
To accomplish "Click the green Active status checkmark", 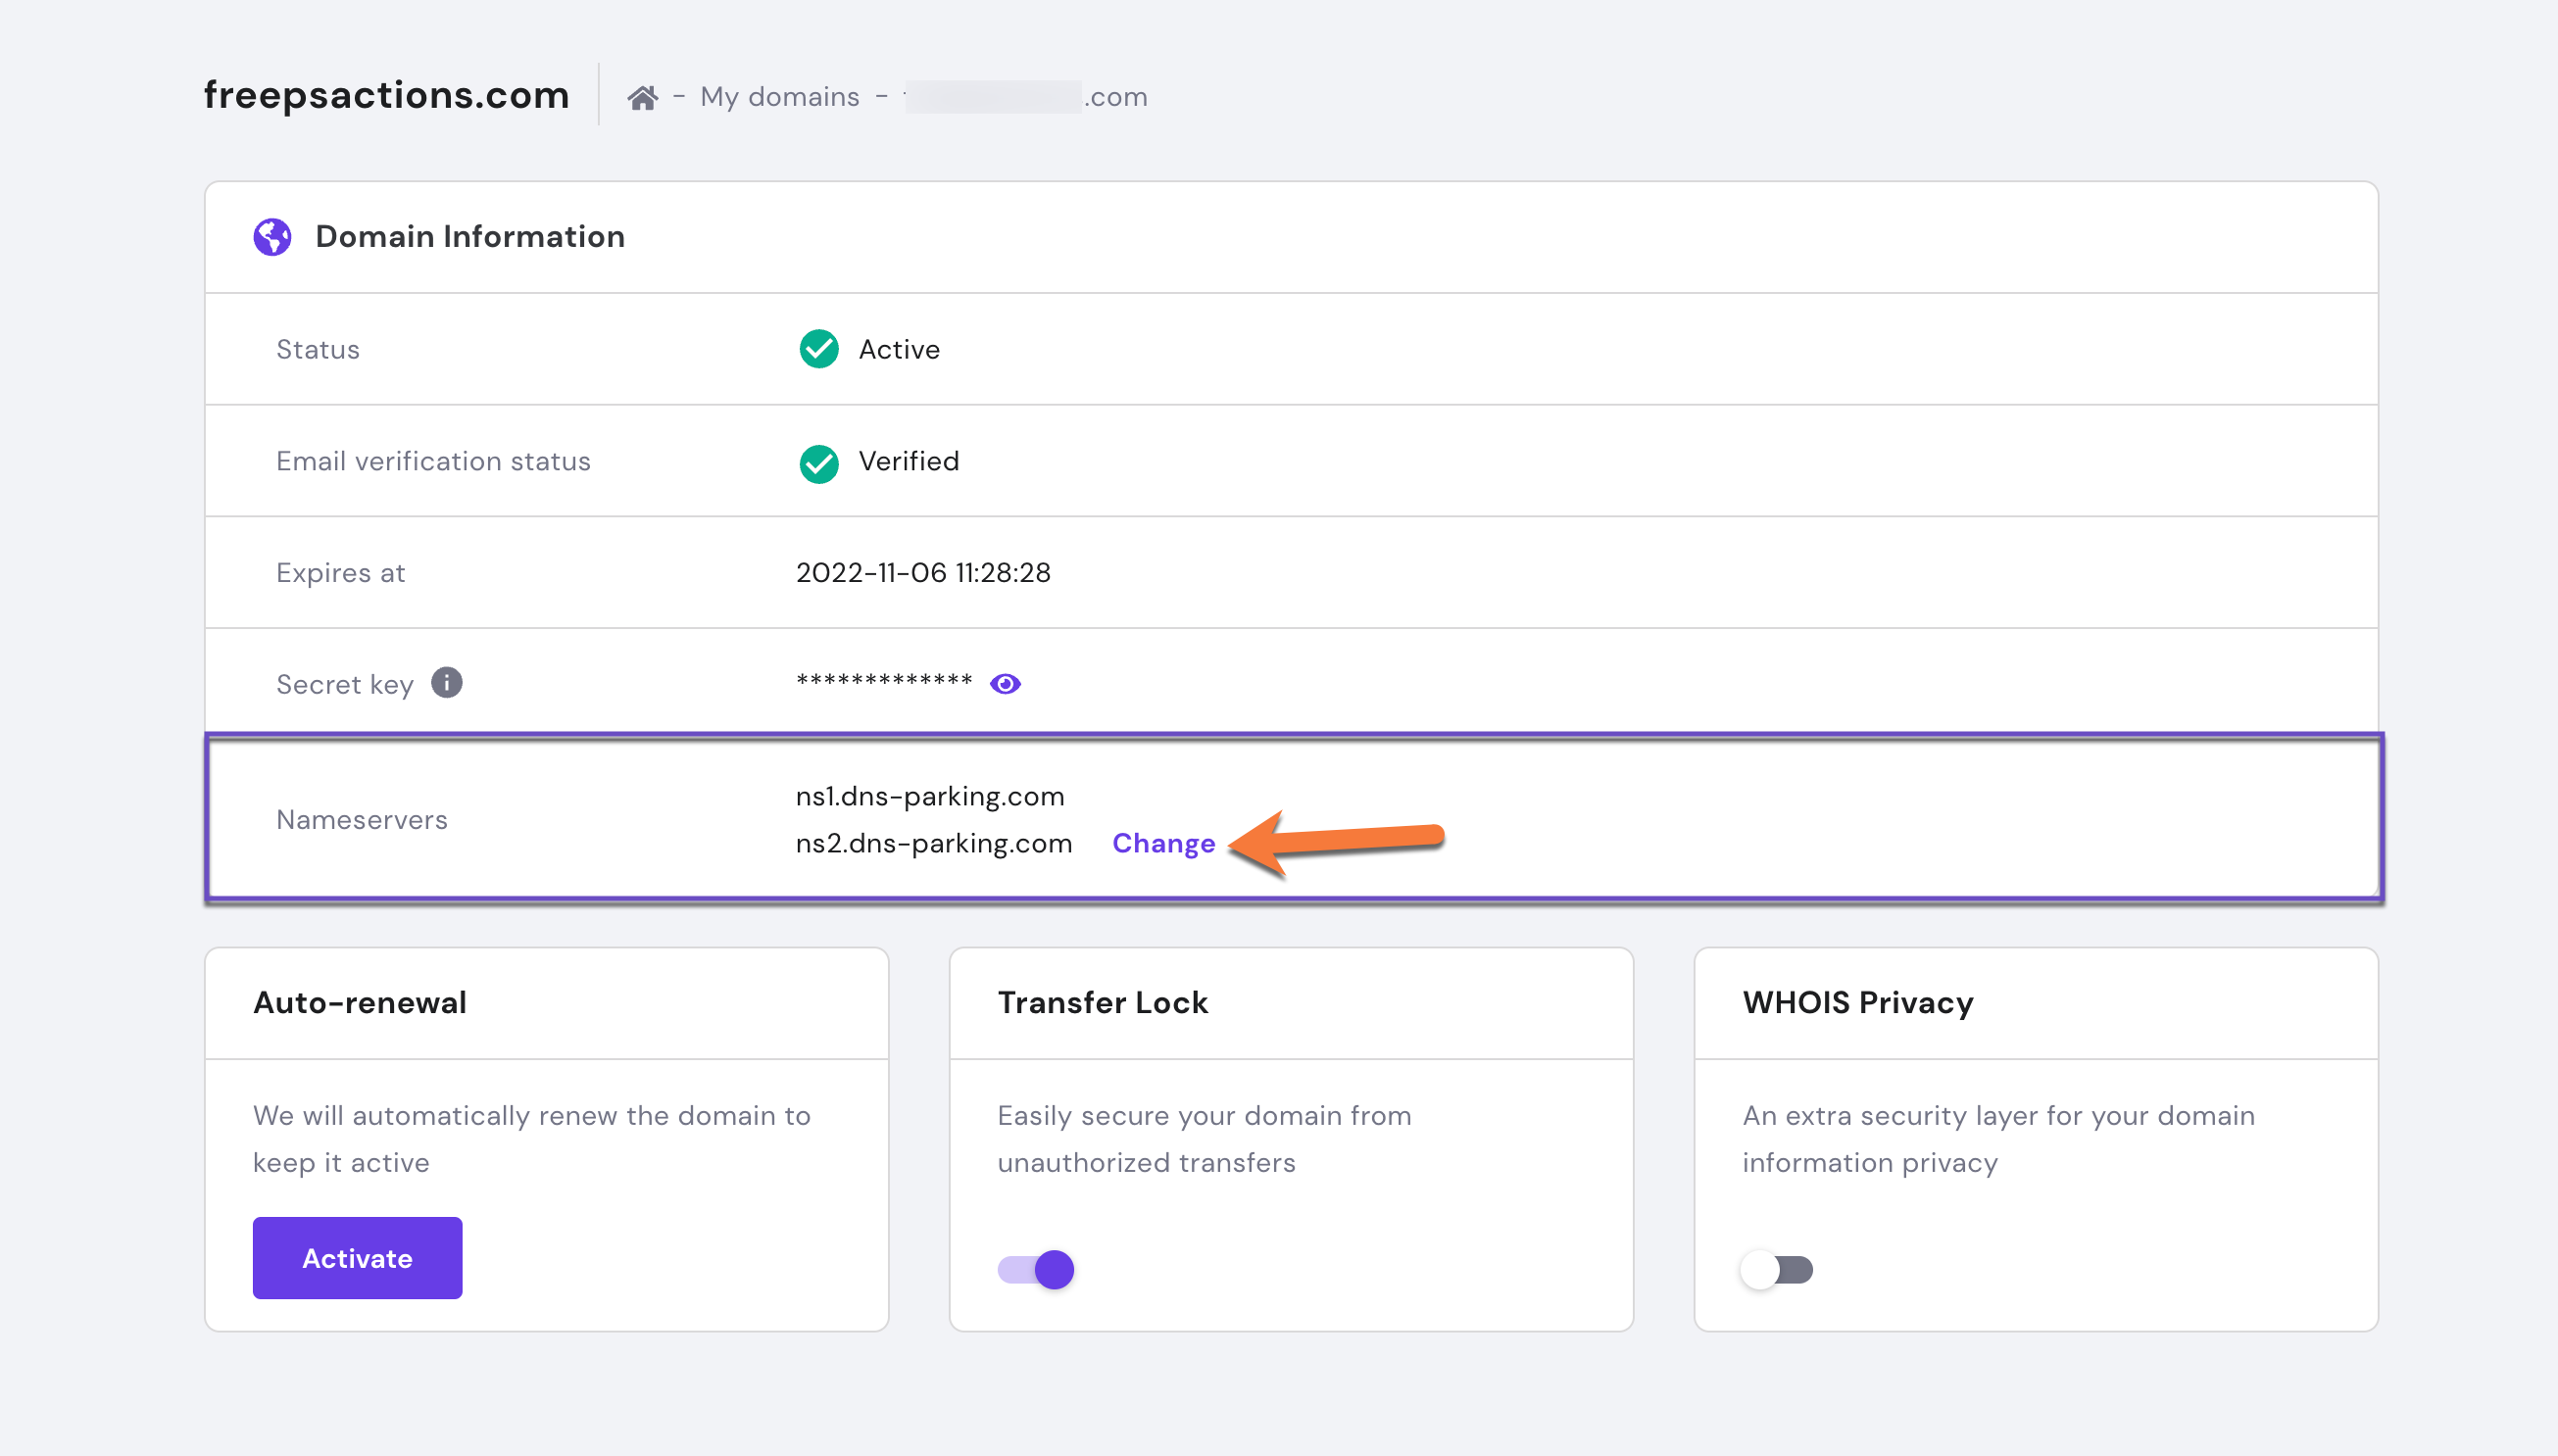I will tap(818, 349).
